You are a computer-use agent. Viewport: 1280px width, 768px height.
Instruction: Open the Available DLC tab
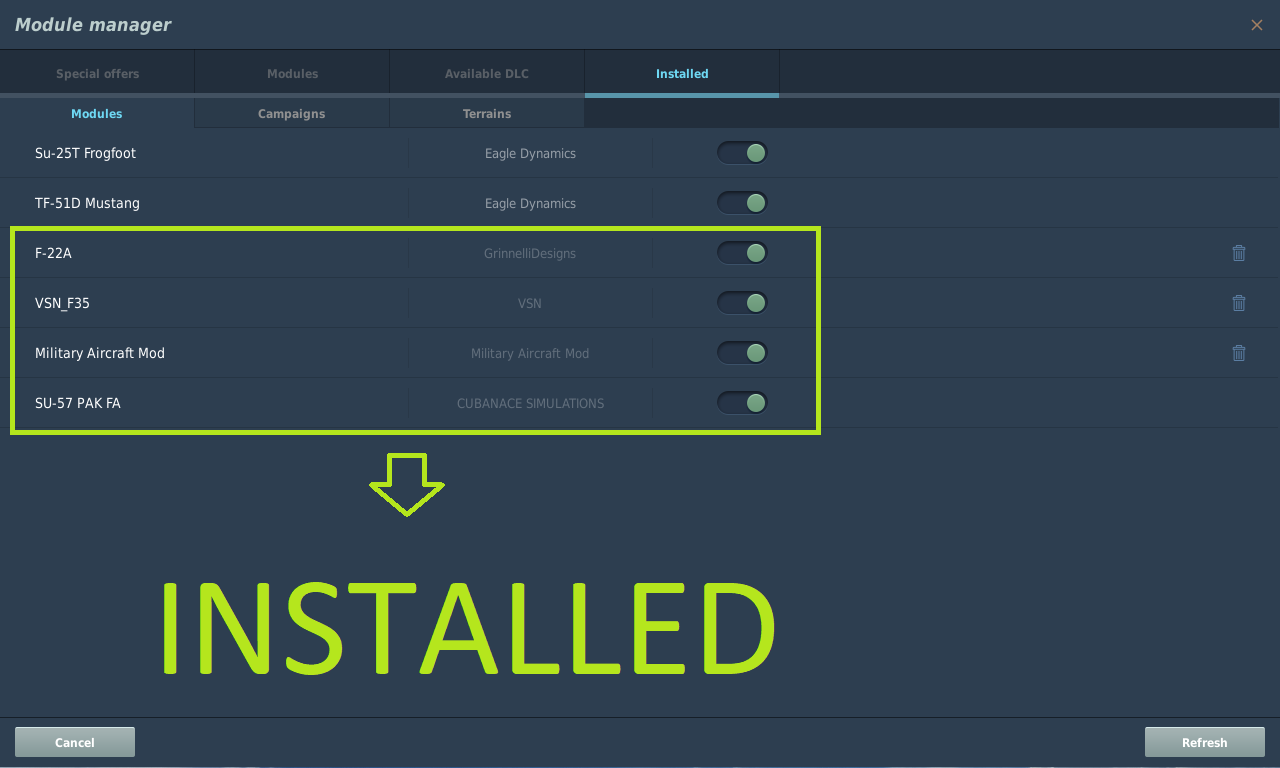[x=487, y=74]
